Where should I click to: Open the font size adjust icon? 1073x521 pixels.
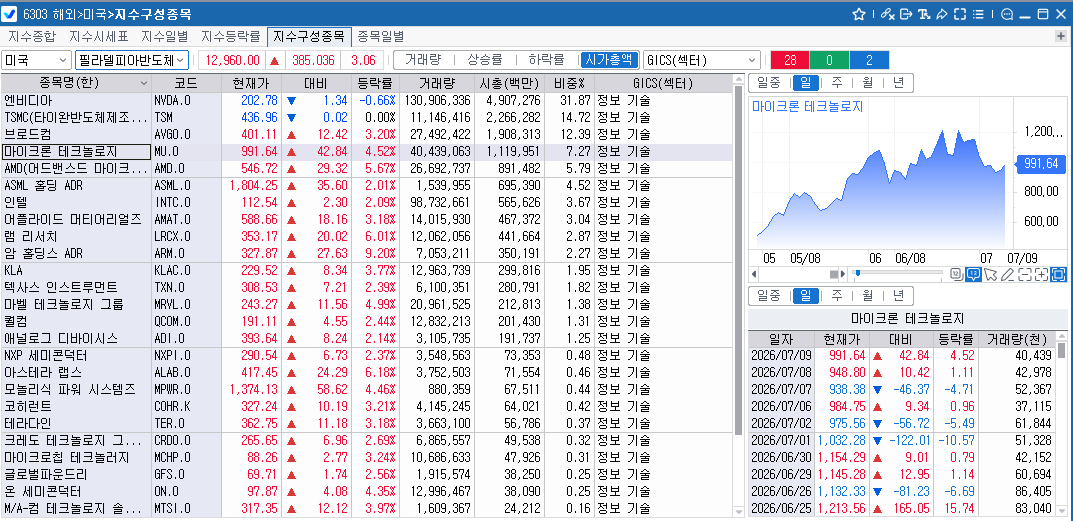(x=924, y=14)
